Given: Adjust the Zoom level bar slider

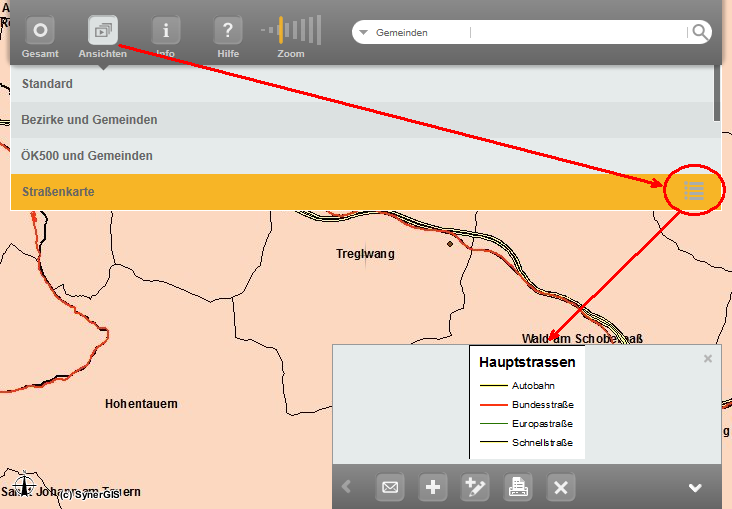Looking at the screenshot, I should coord(291,30).
